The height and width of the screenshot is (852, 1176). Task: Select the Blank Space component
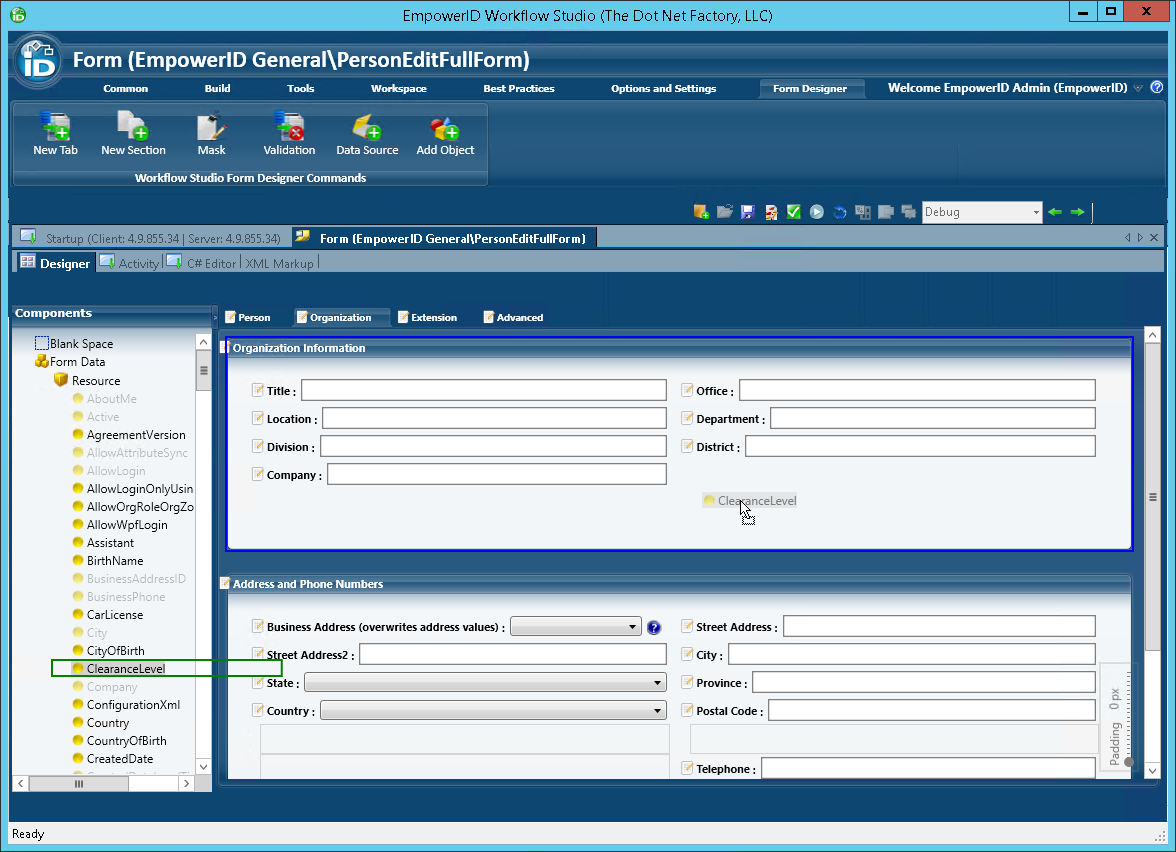(81, 344)
